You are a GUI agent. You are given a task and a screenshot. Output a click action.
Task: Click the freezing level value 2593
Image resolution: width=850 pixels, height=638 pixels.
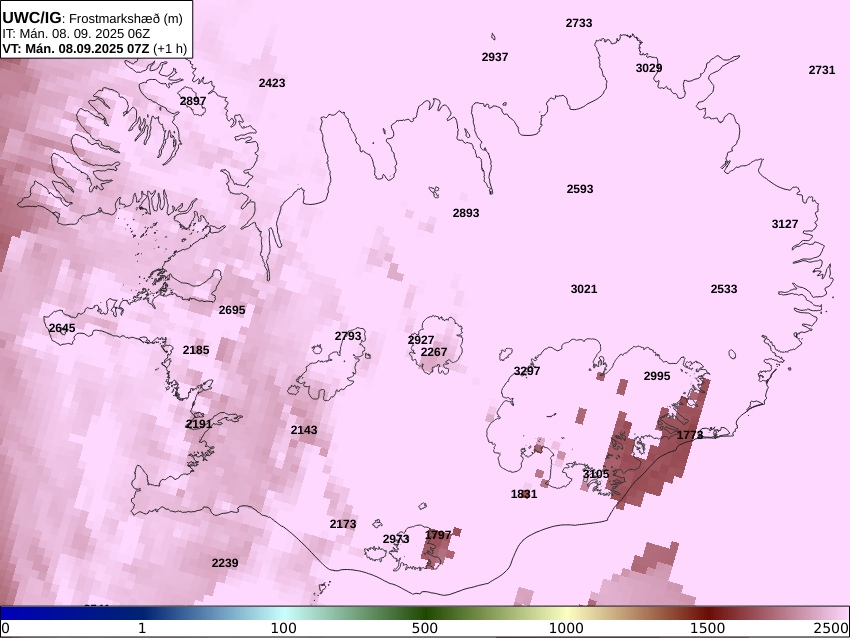[580, 189]
